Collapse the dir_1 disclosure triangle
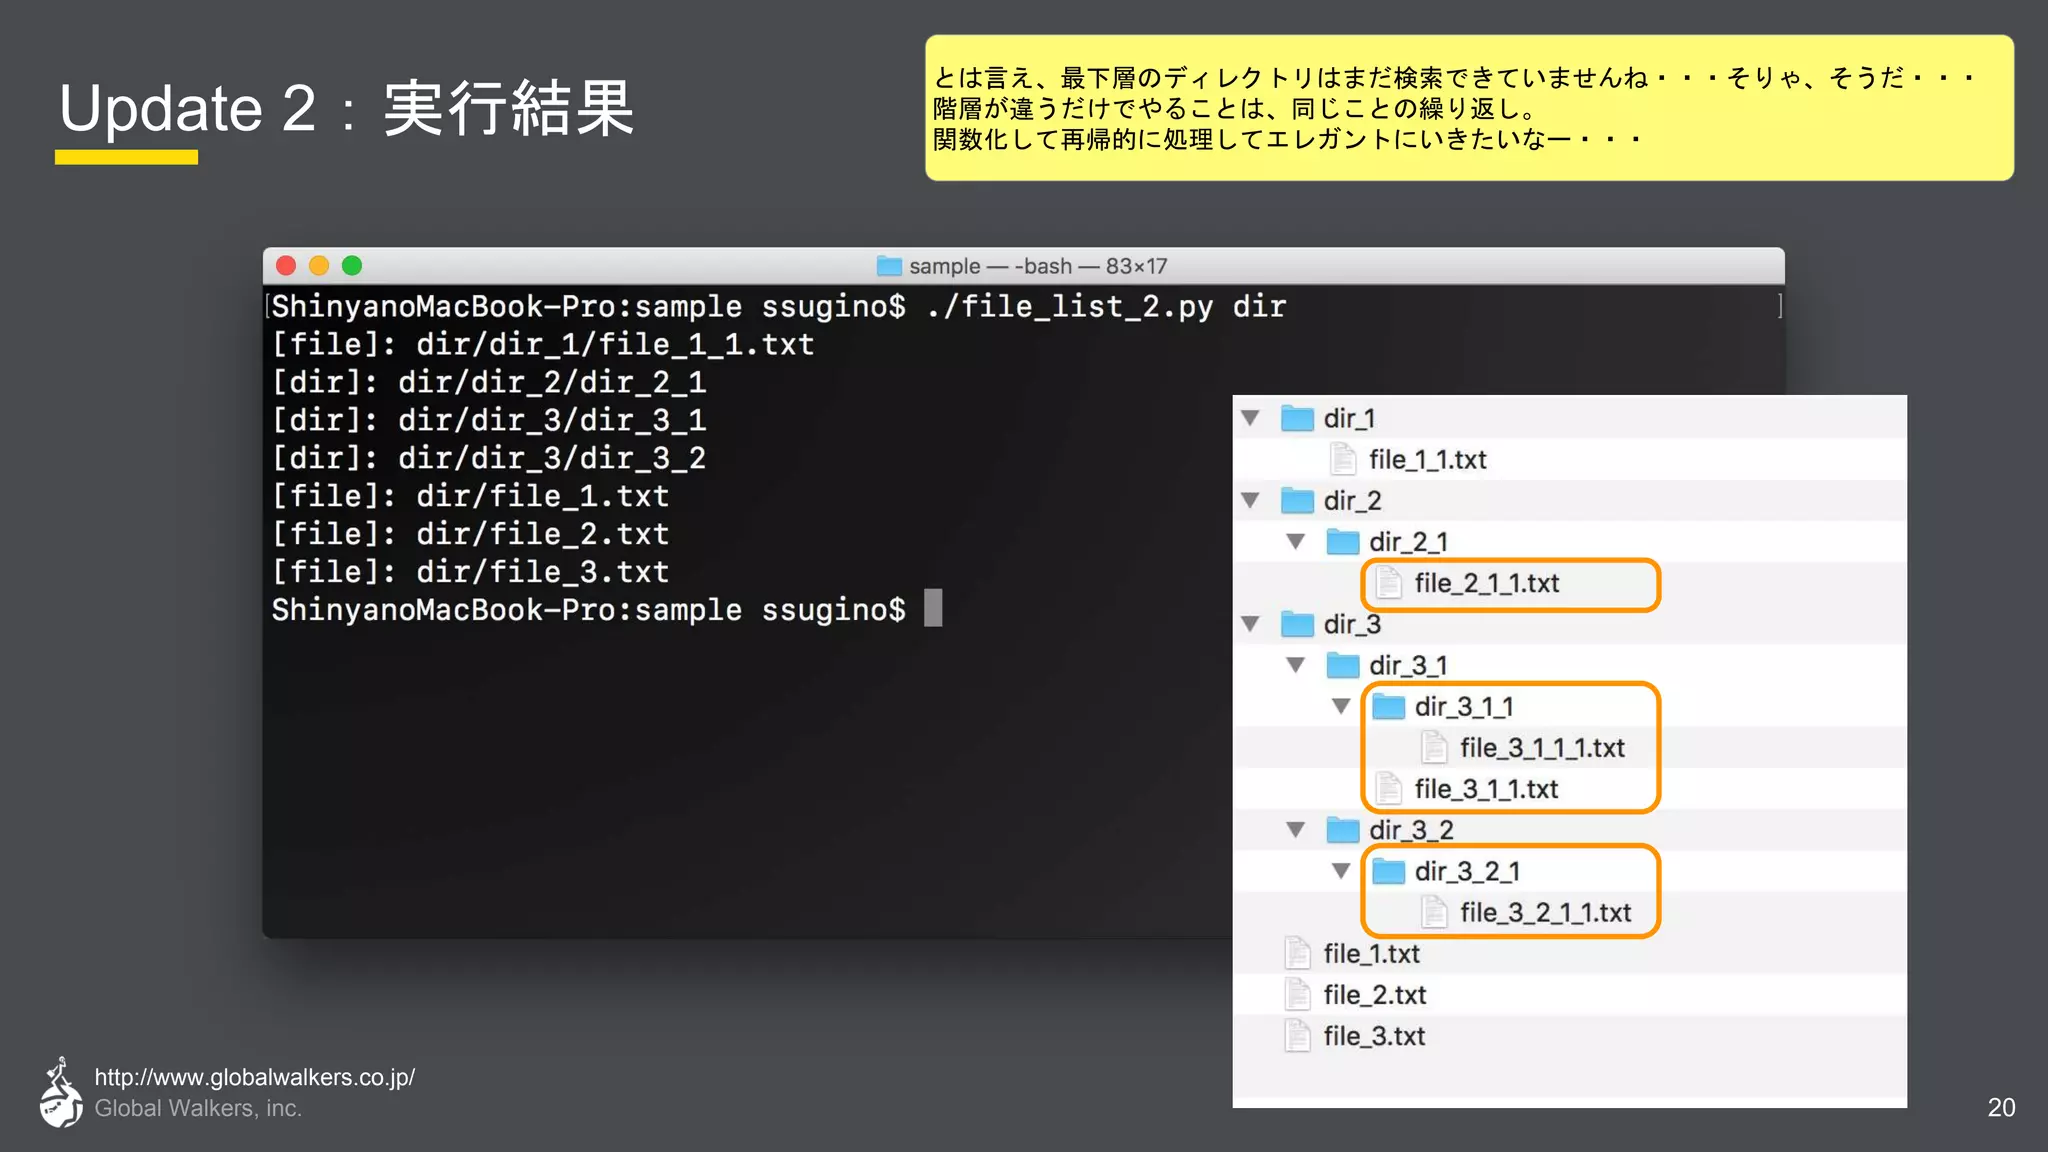Screen dimensions: 2048x1152 [x=1250, y=418]
